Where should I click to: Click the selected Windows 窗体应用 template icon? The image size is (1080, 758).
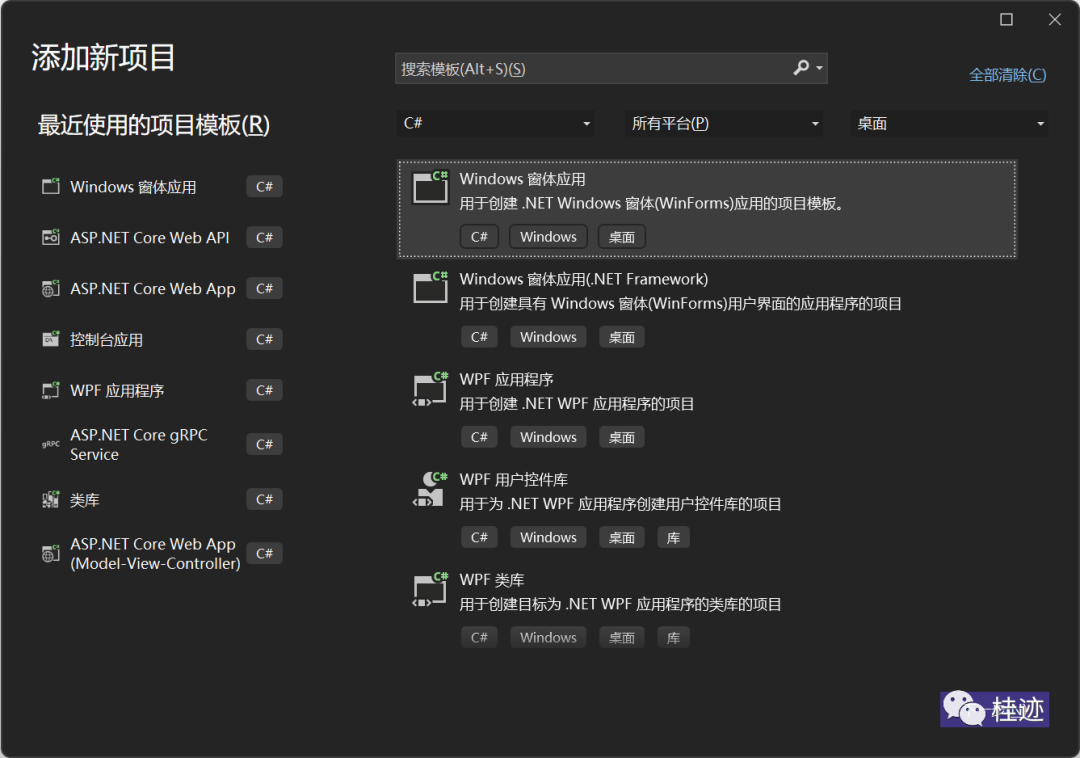[x=430, y=187]
